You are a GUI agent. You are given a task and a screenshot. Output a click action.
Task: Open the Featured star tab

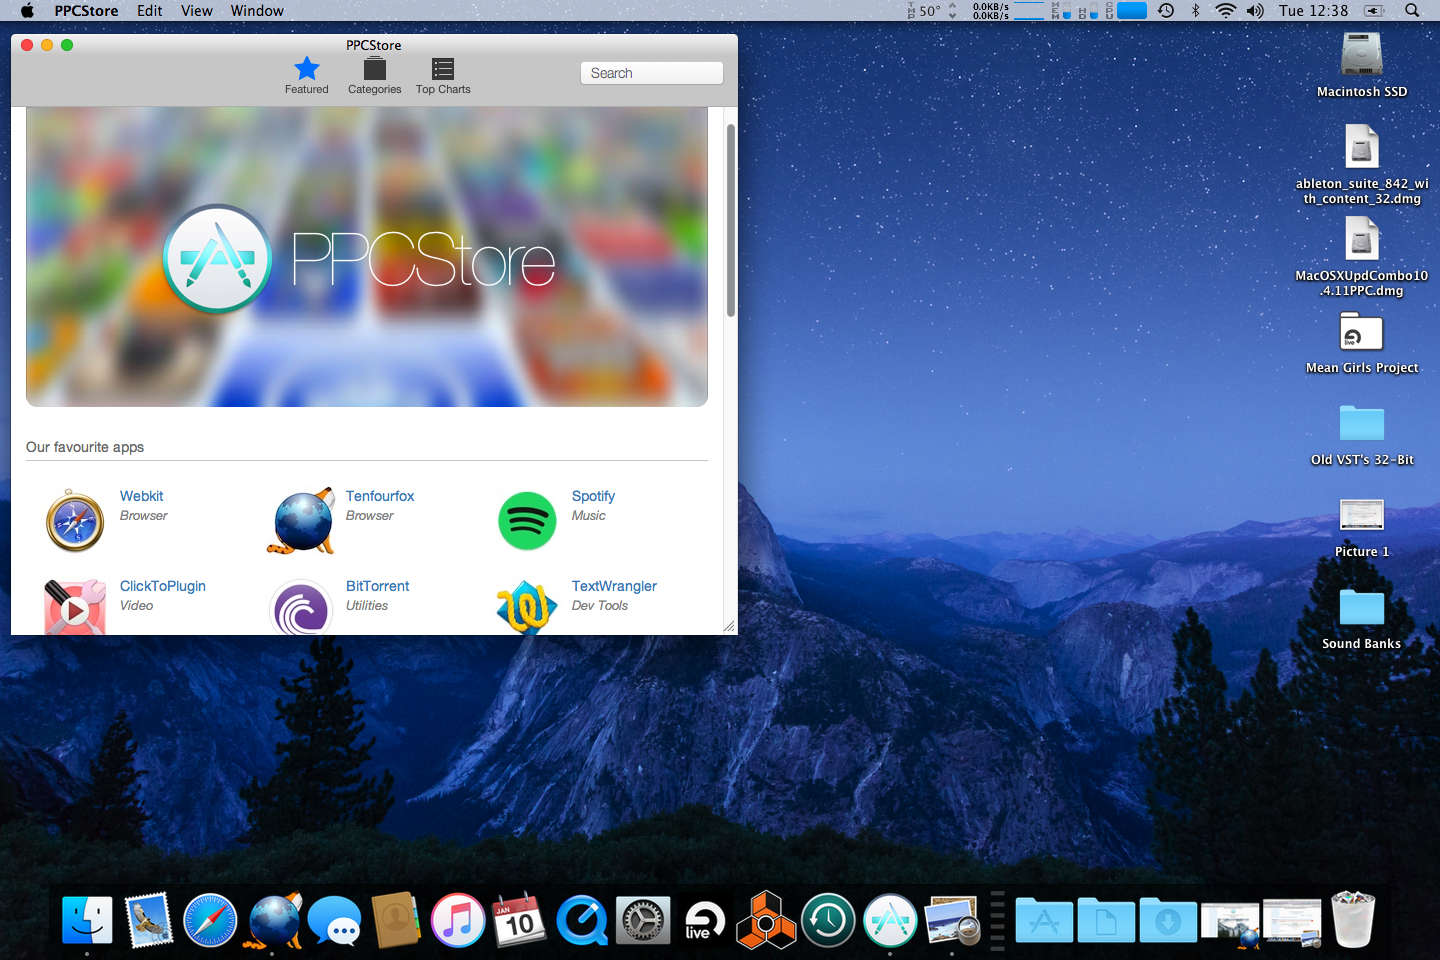(306, 76)
